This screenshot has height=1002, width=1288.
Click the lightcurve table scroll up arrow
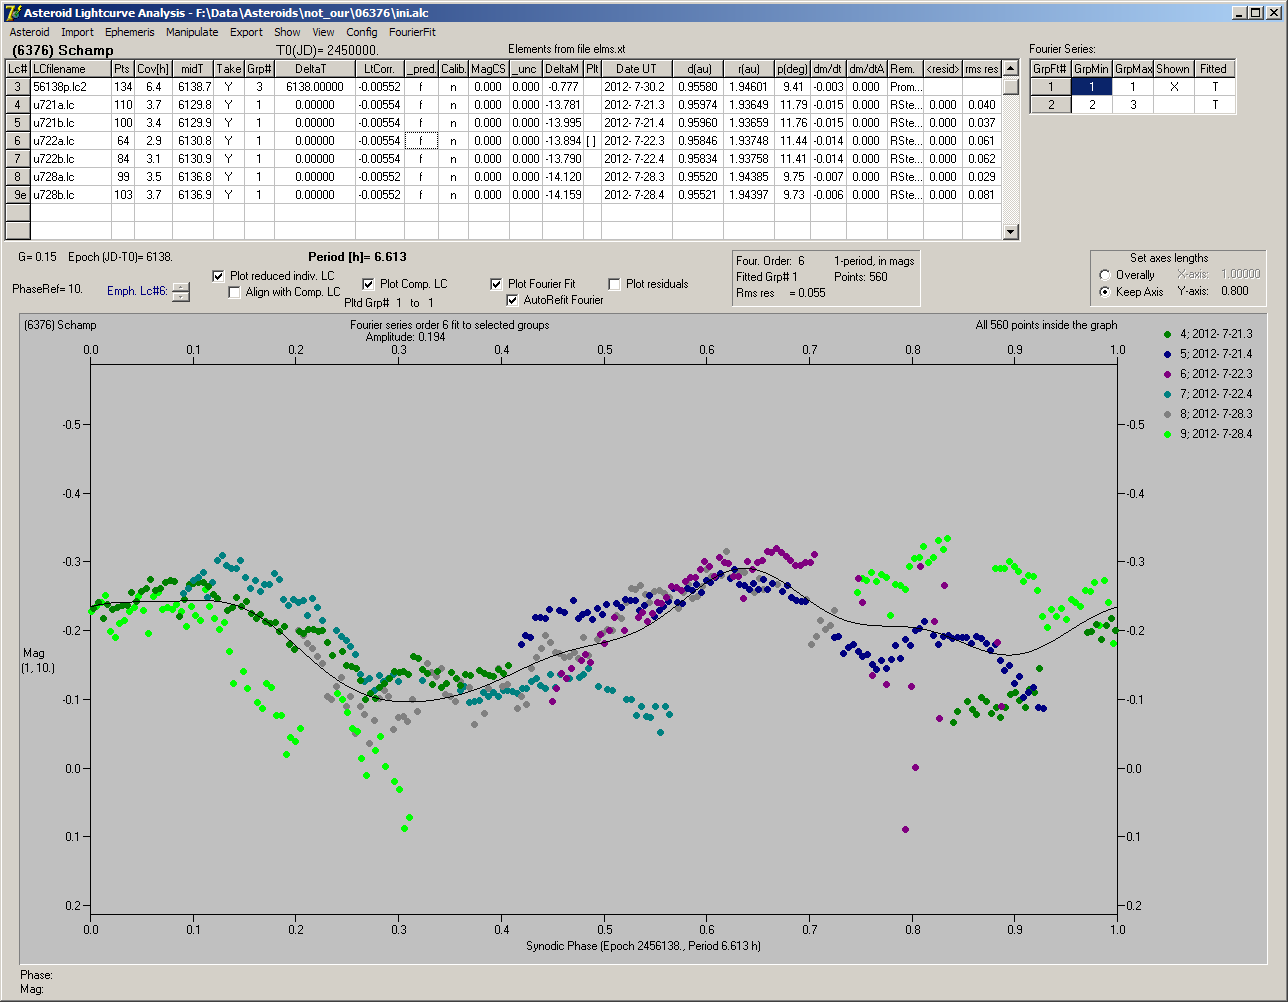point(1011,69)
